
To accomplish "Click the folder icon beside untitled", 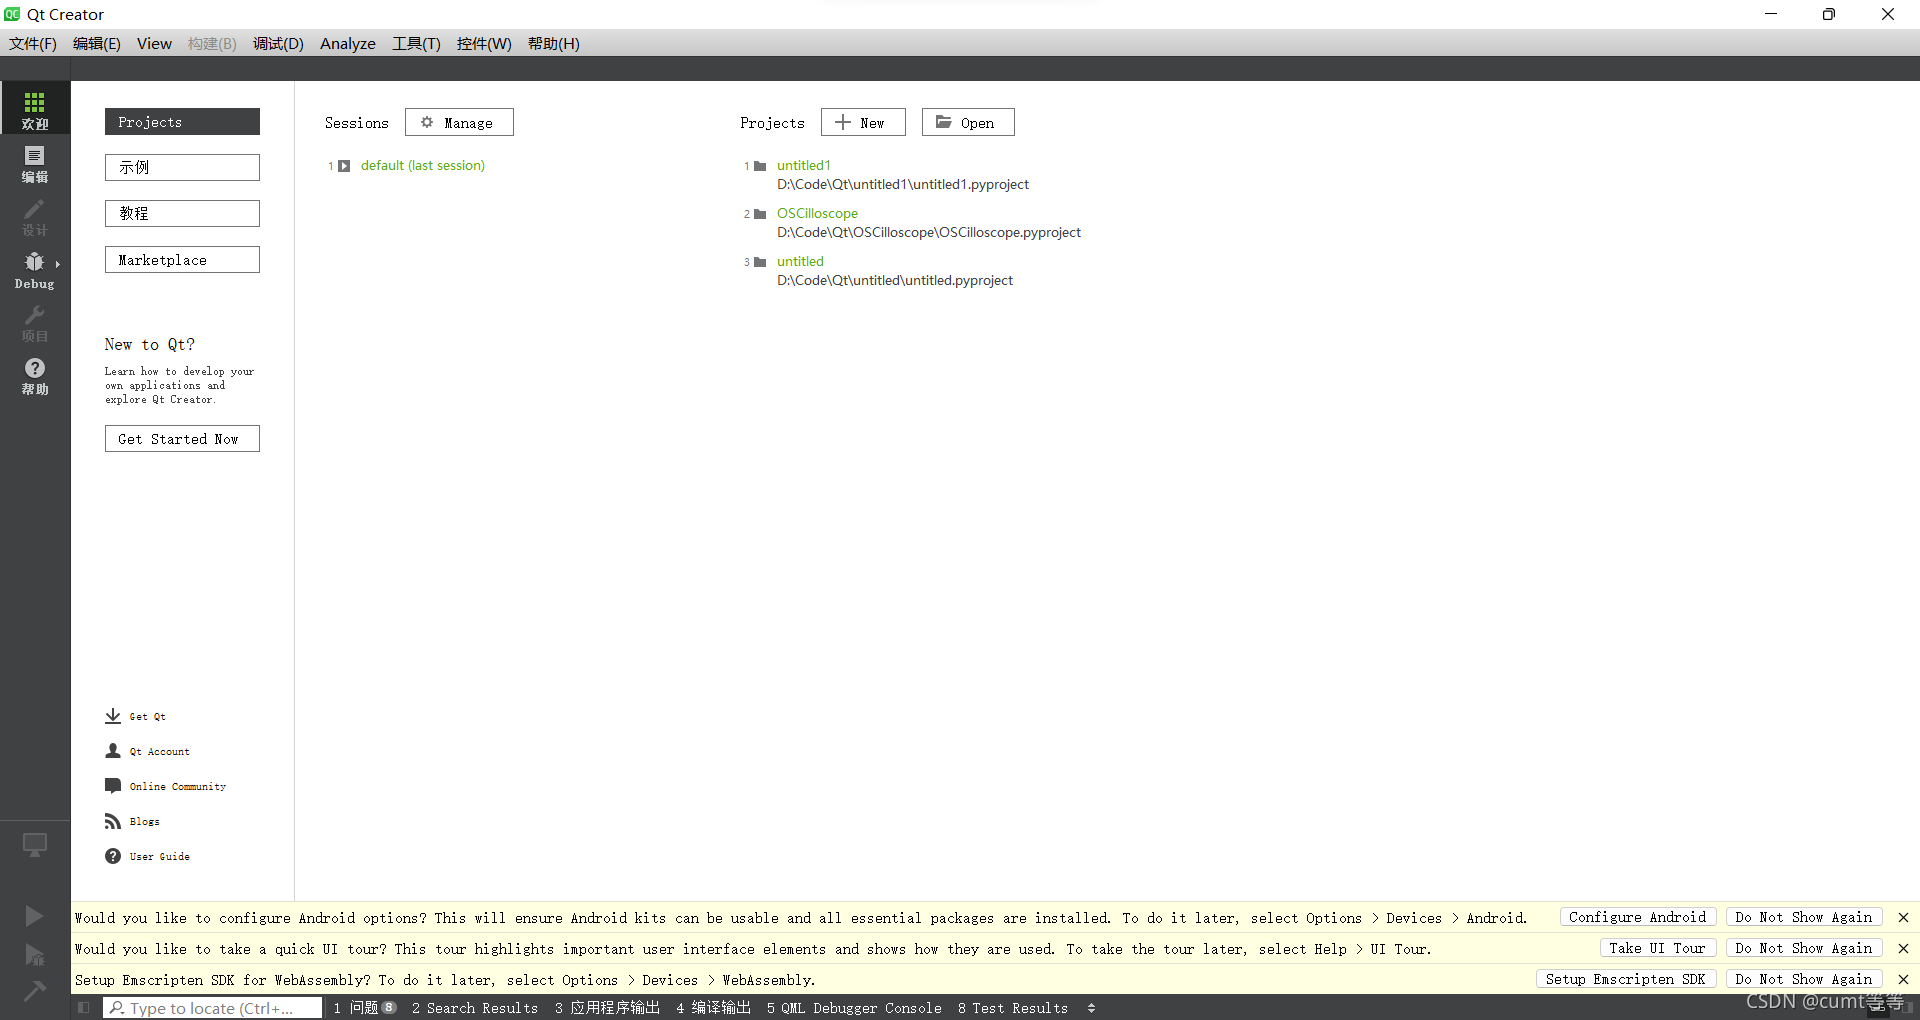I will [760, 262].
